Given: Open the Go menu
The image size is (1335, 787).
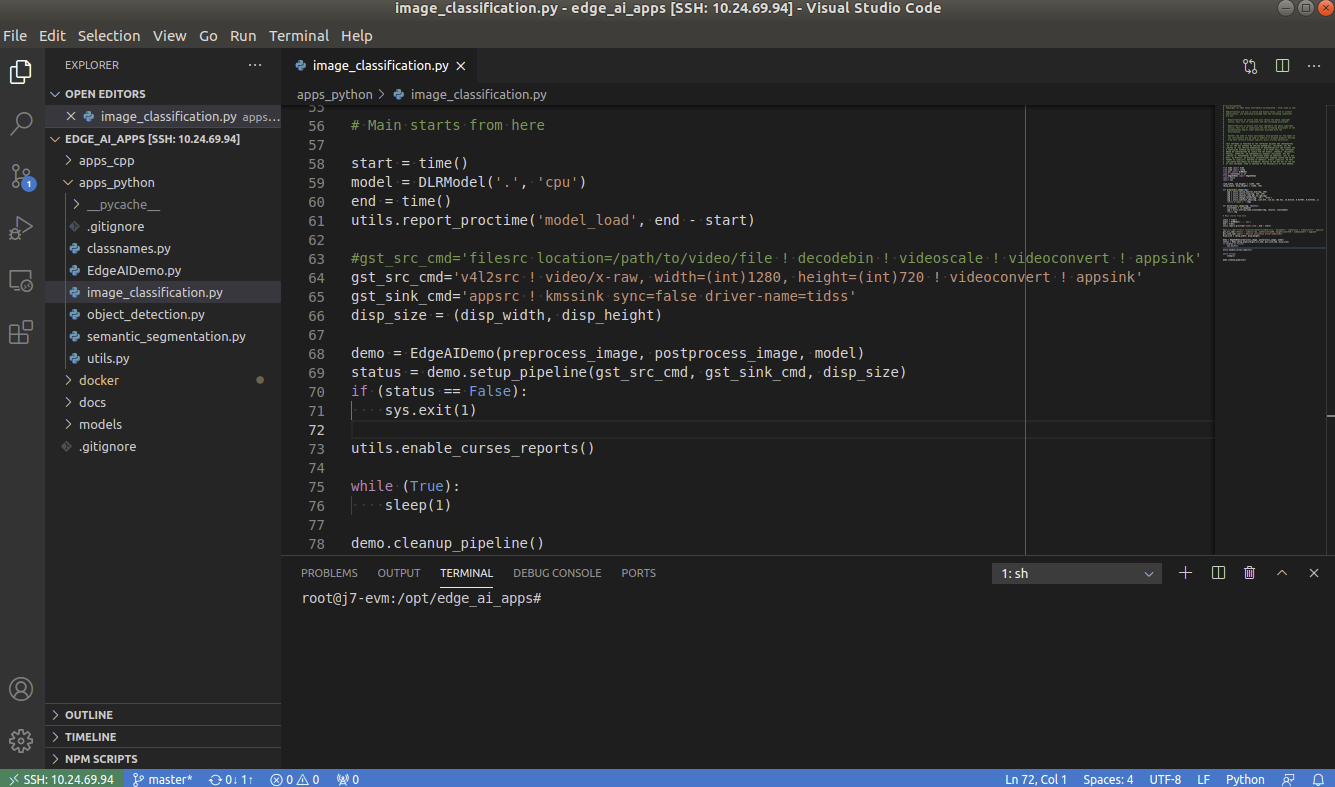Looking at the screenshot, I should (208, 36).
